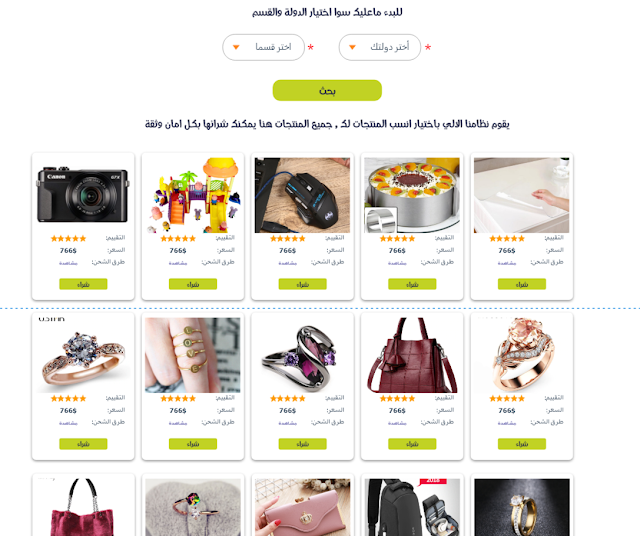Click the gaming mouse product image
This screenshot has height=536, width=640.
click(x=302, y=195)
